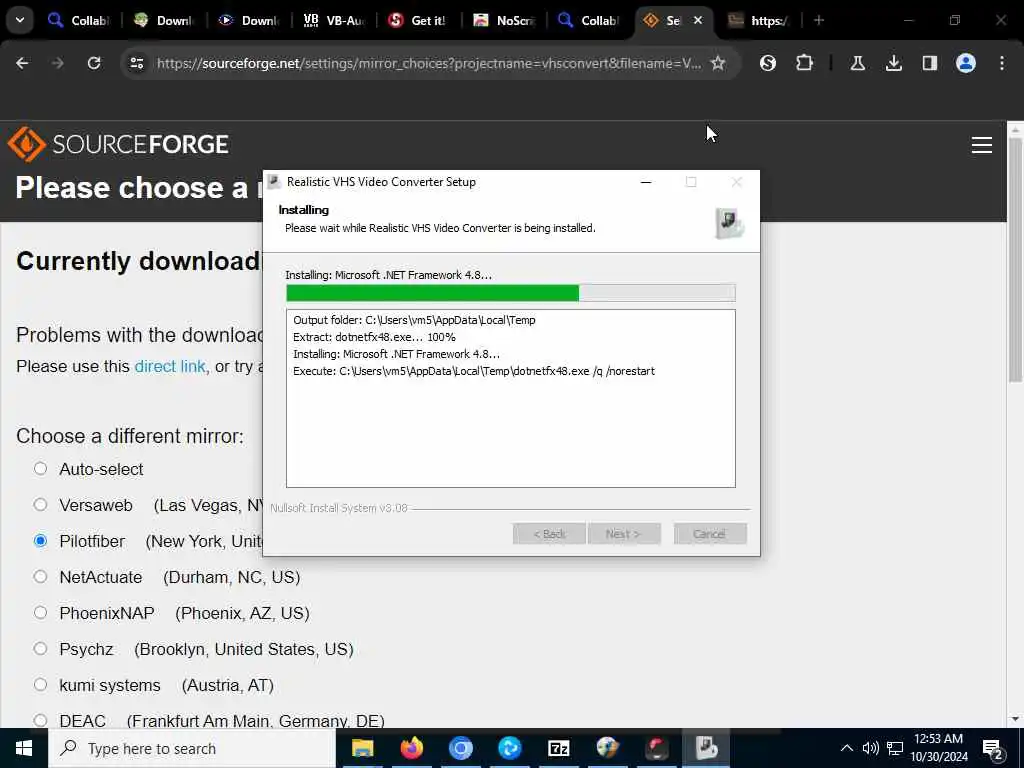Select the NetActuate Durham mirror
1024x768 pixels.
pos(40,577)
